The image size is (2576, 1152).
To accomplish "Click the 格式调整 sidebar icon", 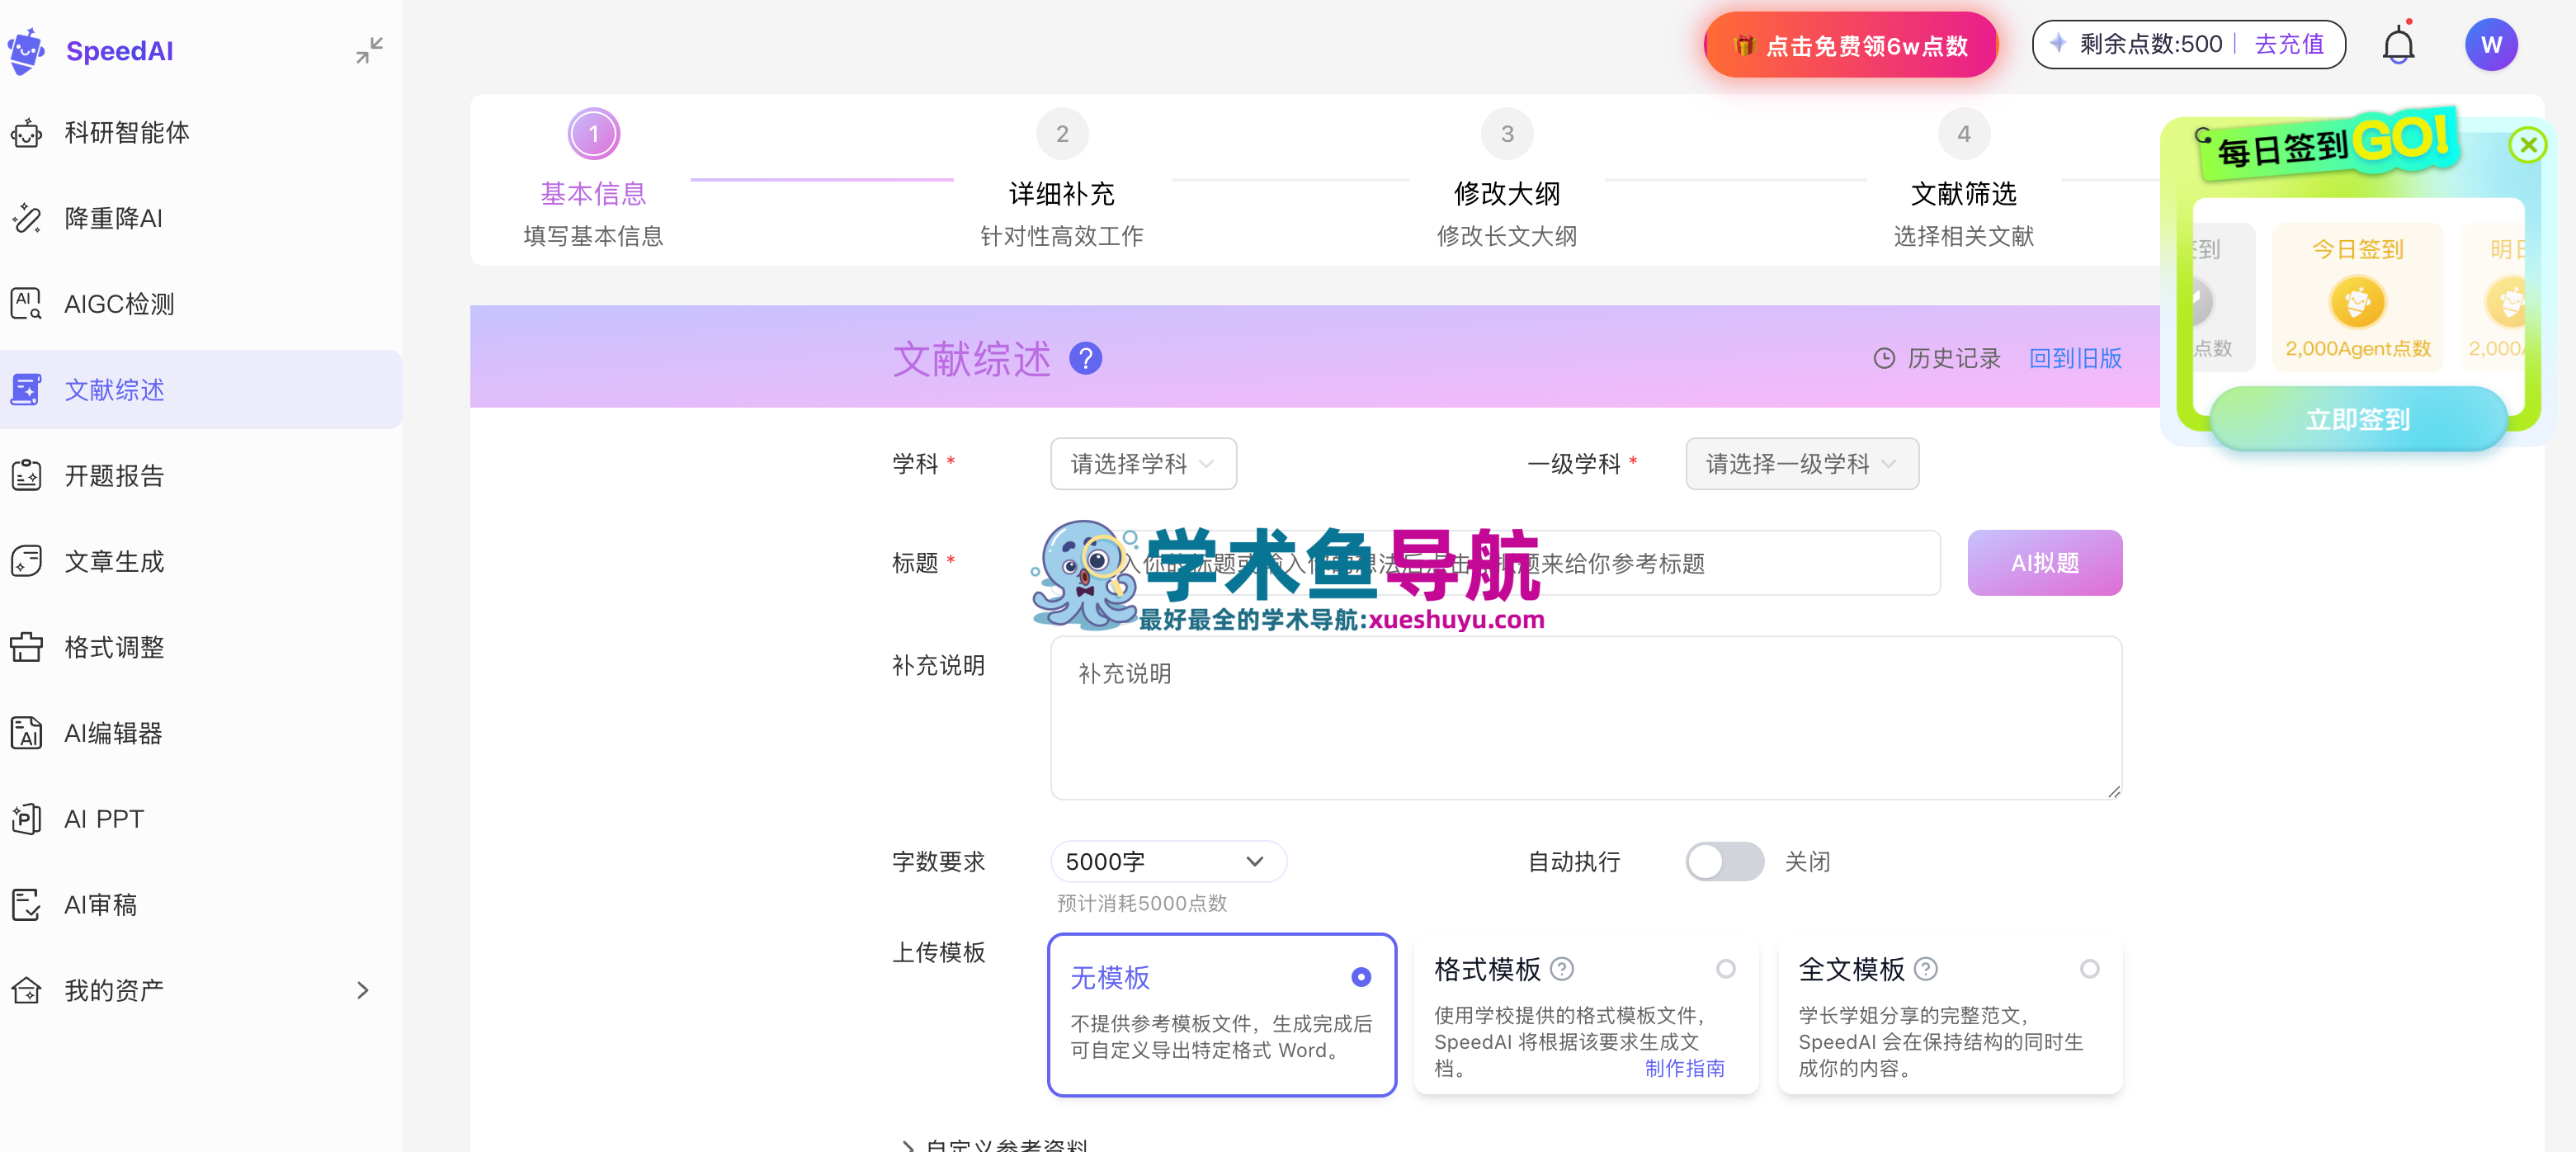I will [x=27, y=648].
